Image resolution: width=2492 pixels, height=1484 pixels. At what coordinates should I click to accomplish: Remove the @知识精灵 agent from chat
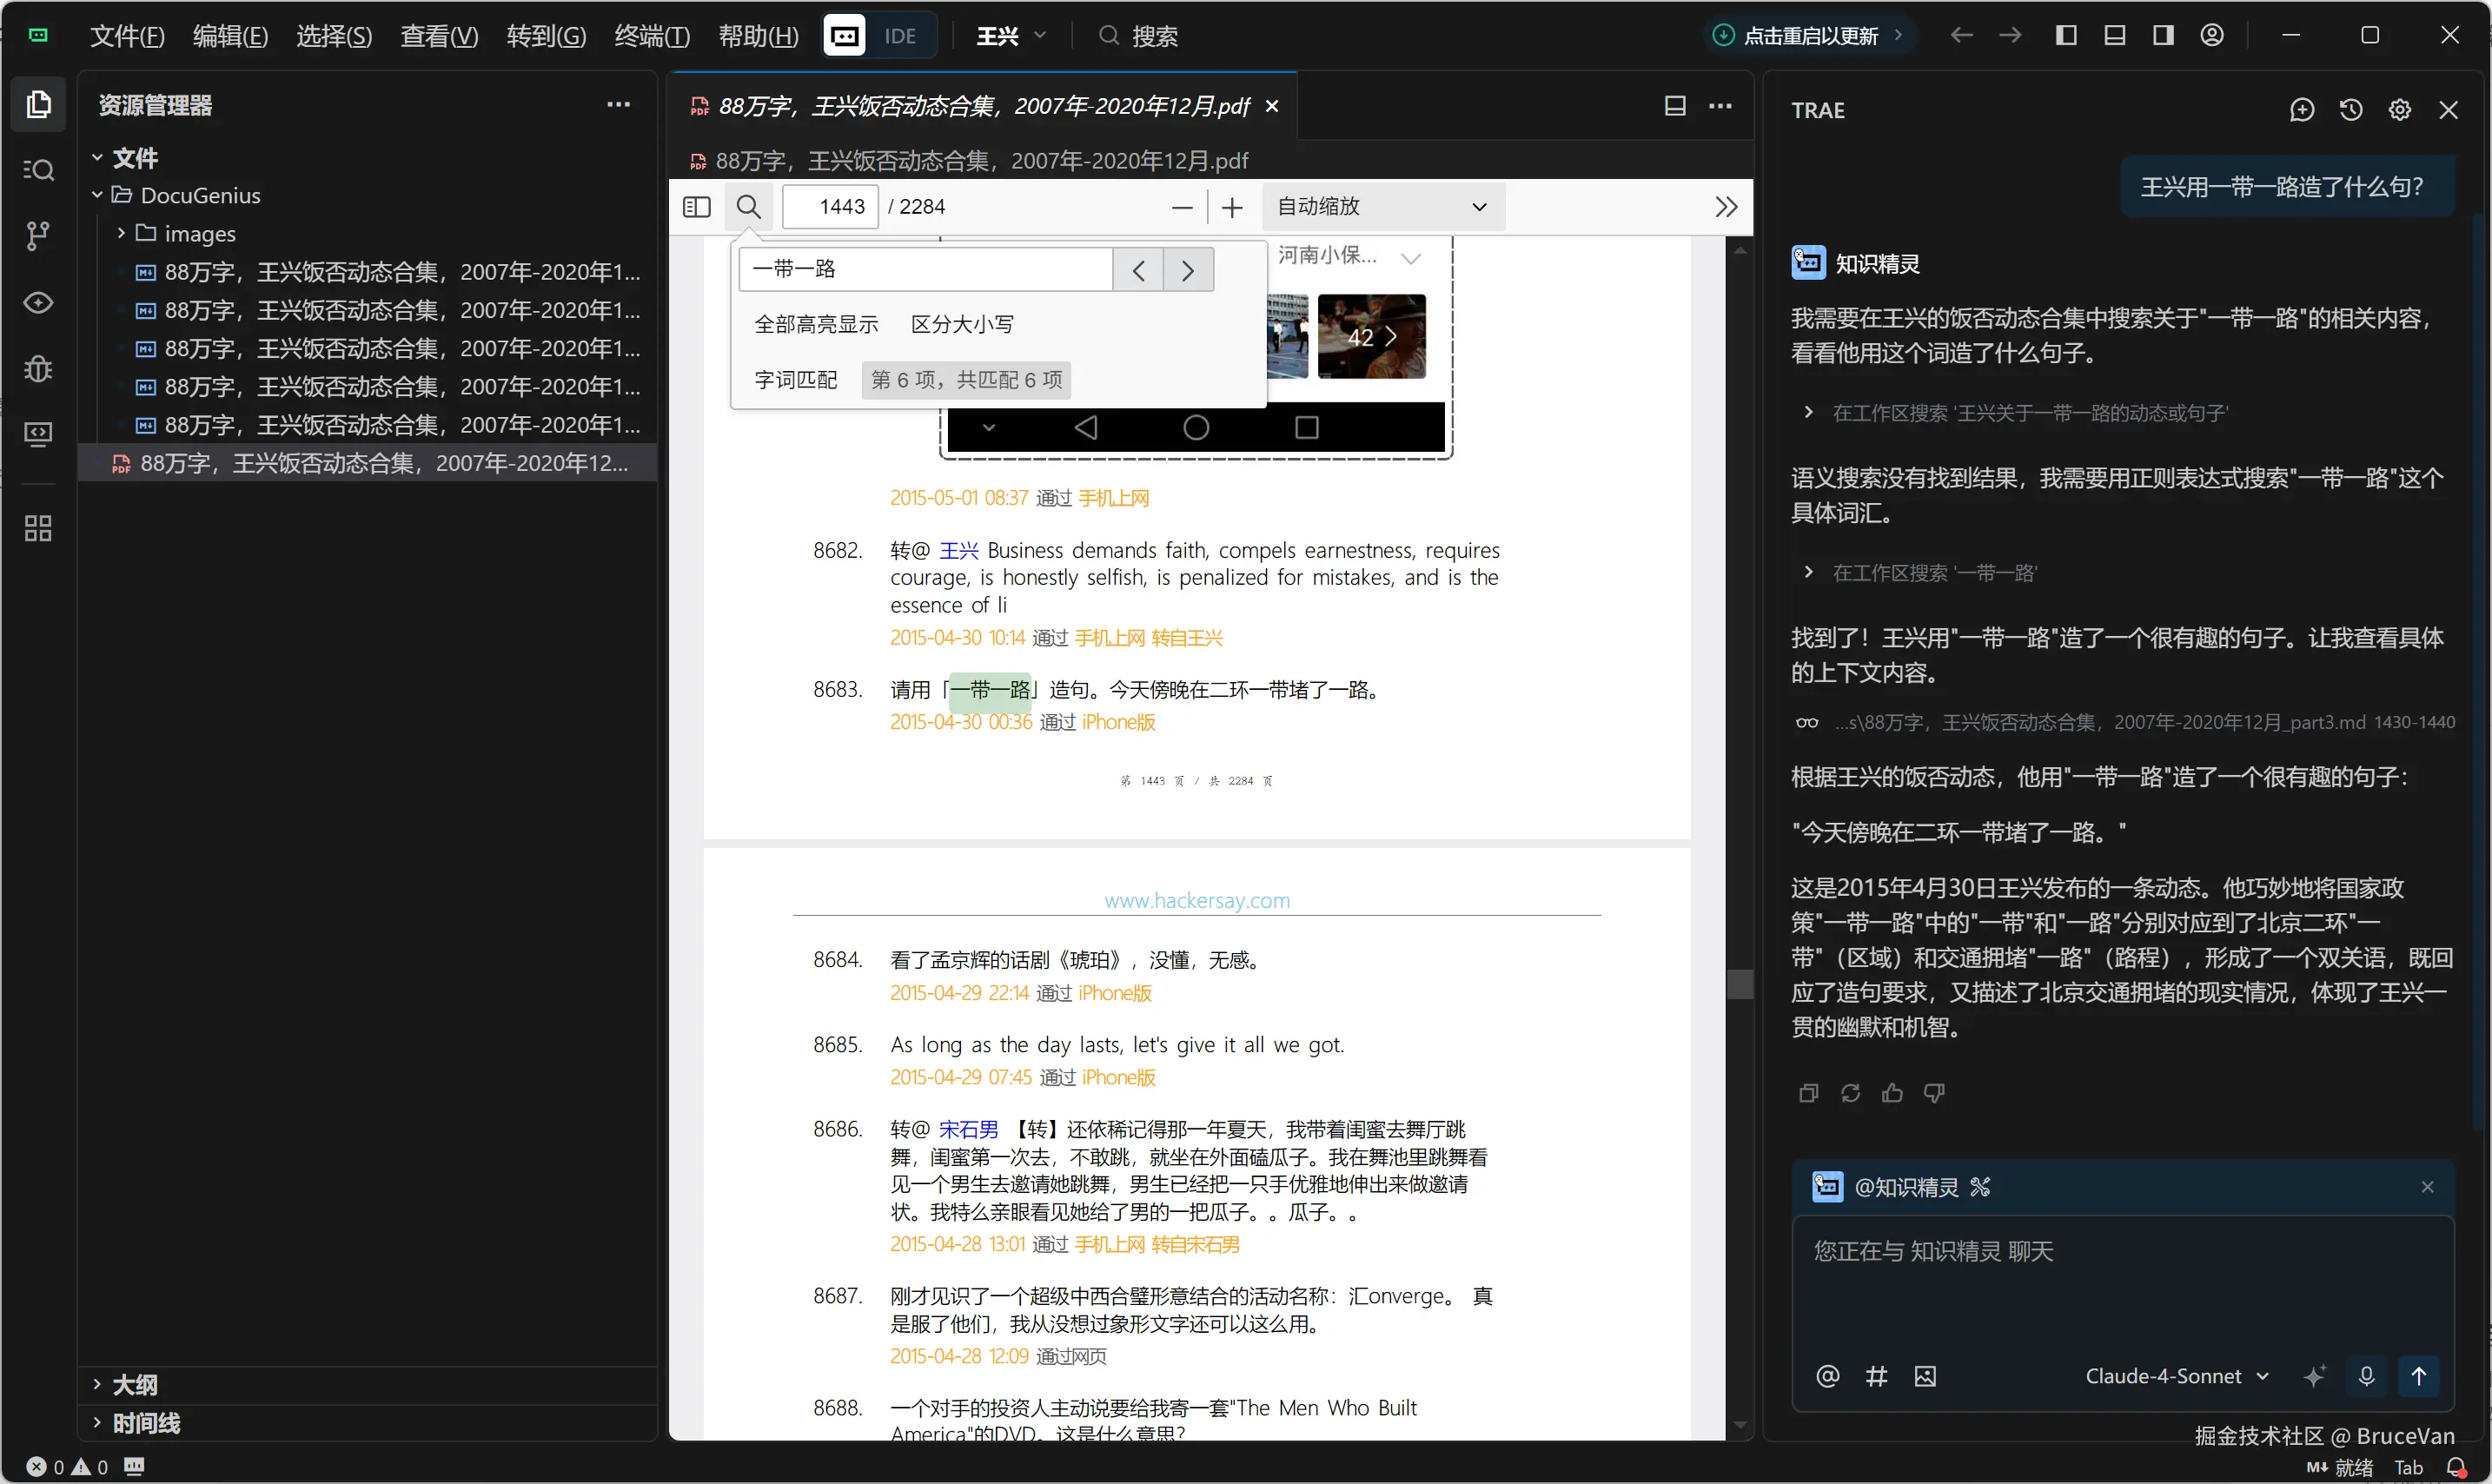[x=2427, y=1187]
